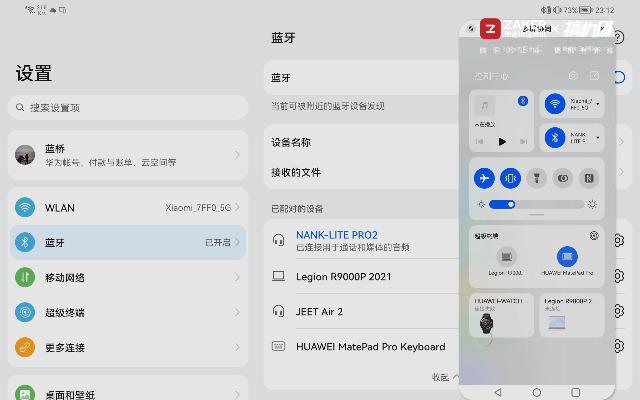640x400 pixels.
Task: Open settings gear for Legion R9000P 2021
Action: 618,276
